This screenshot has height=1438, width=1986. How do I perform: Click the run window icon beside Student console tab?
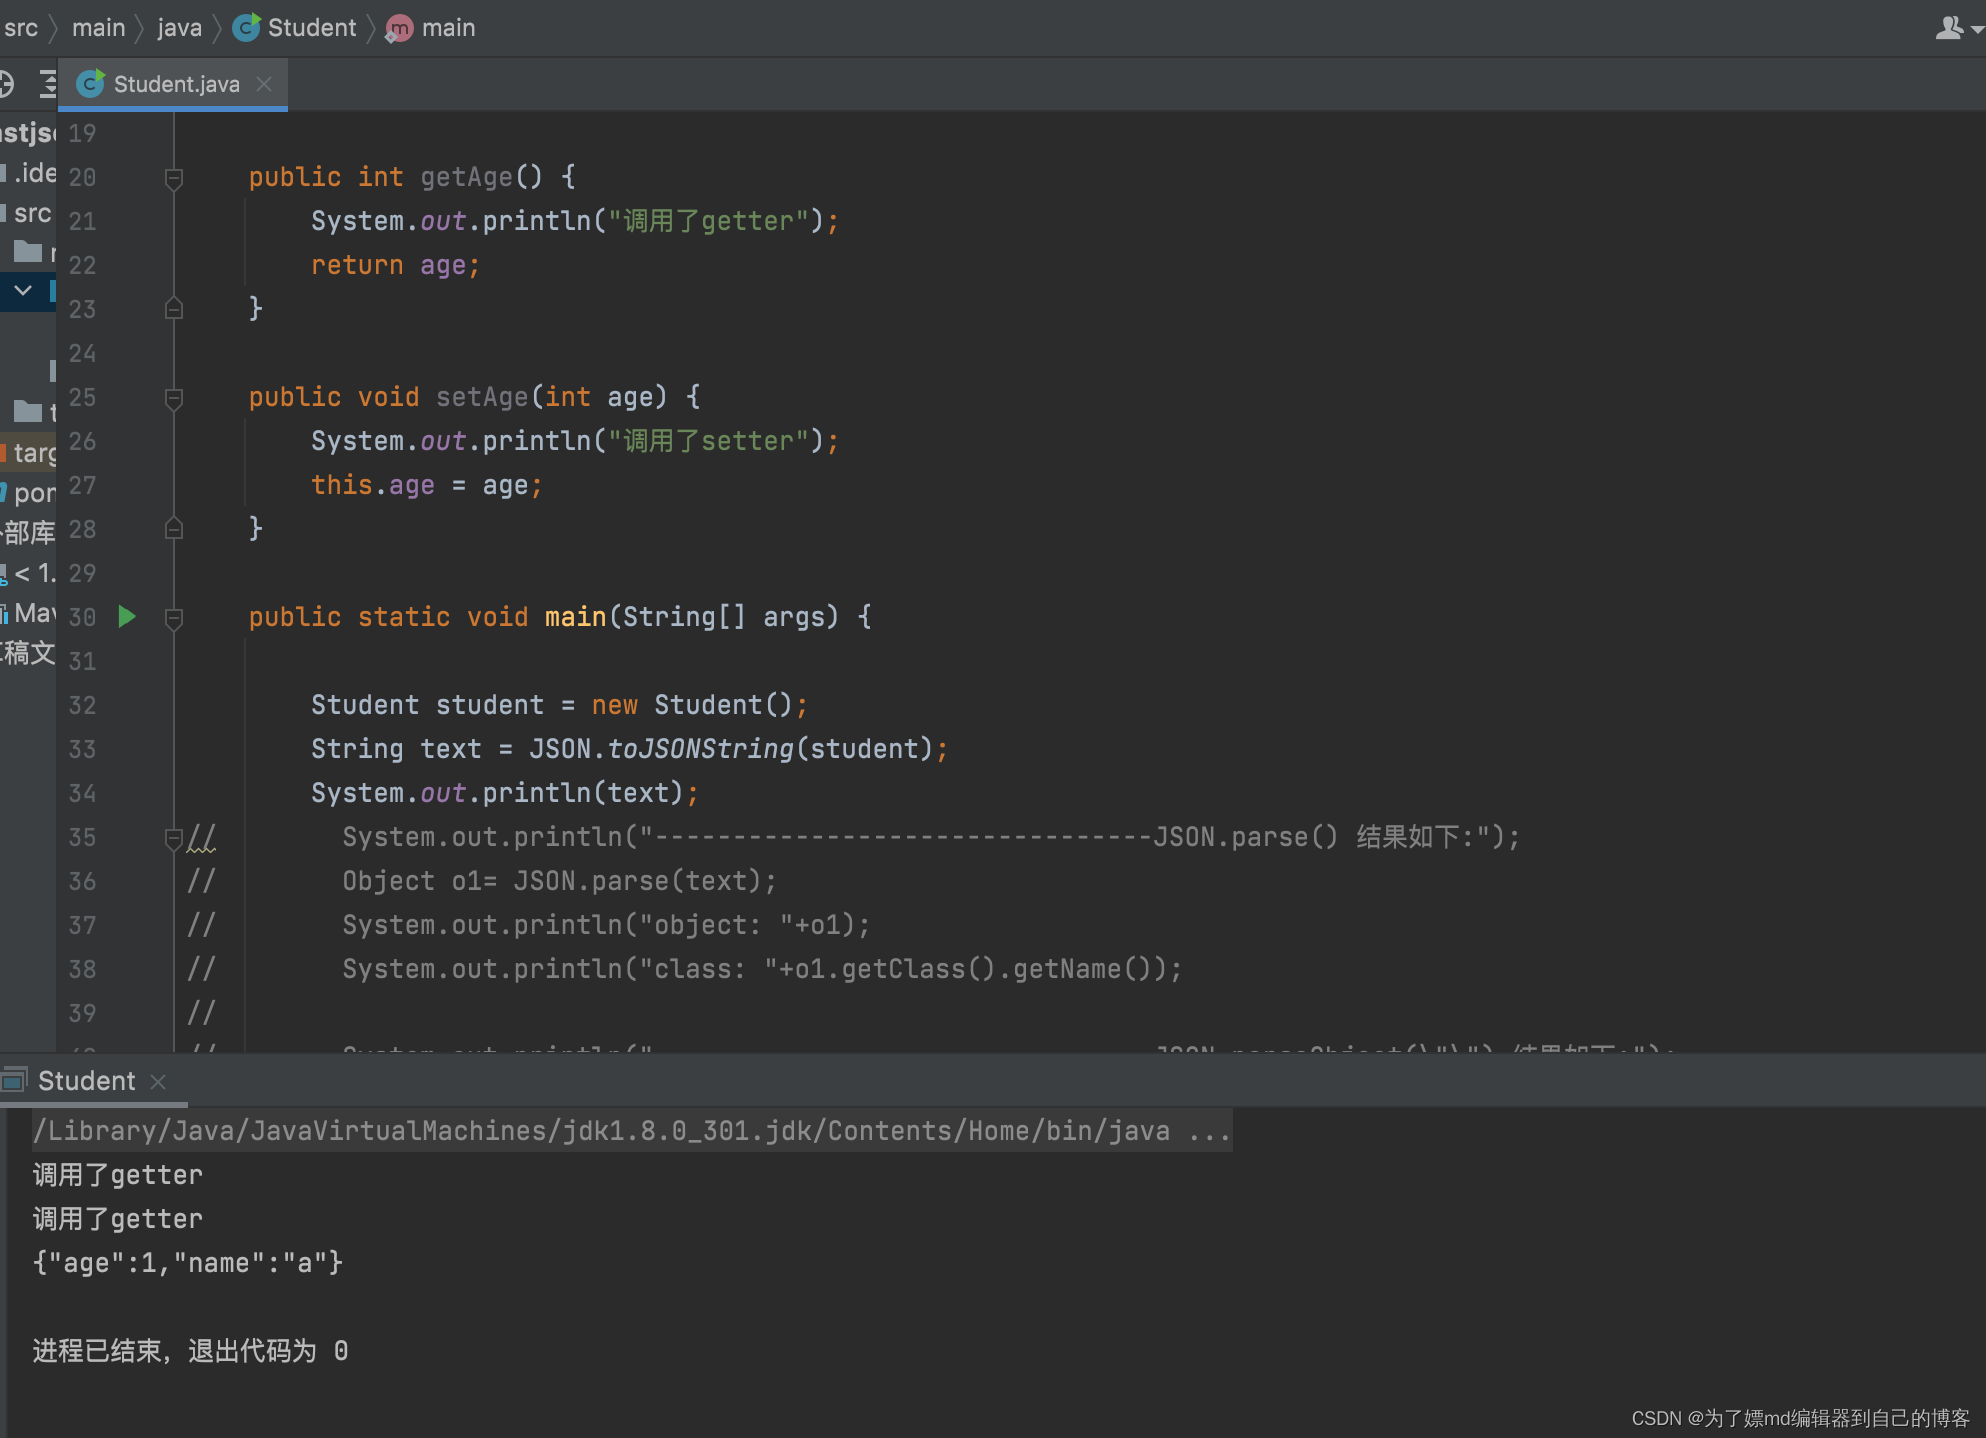[x=14, y=1080]
